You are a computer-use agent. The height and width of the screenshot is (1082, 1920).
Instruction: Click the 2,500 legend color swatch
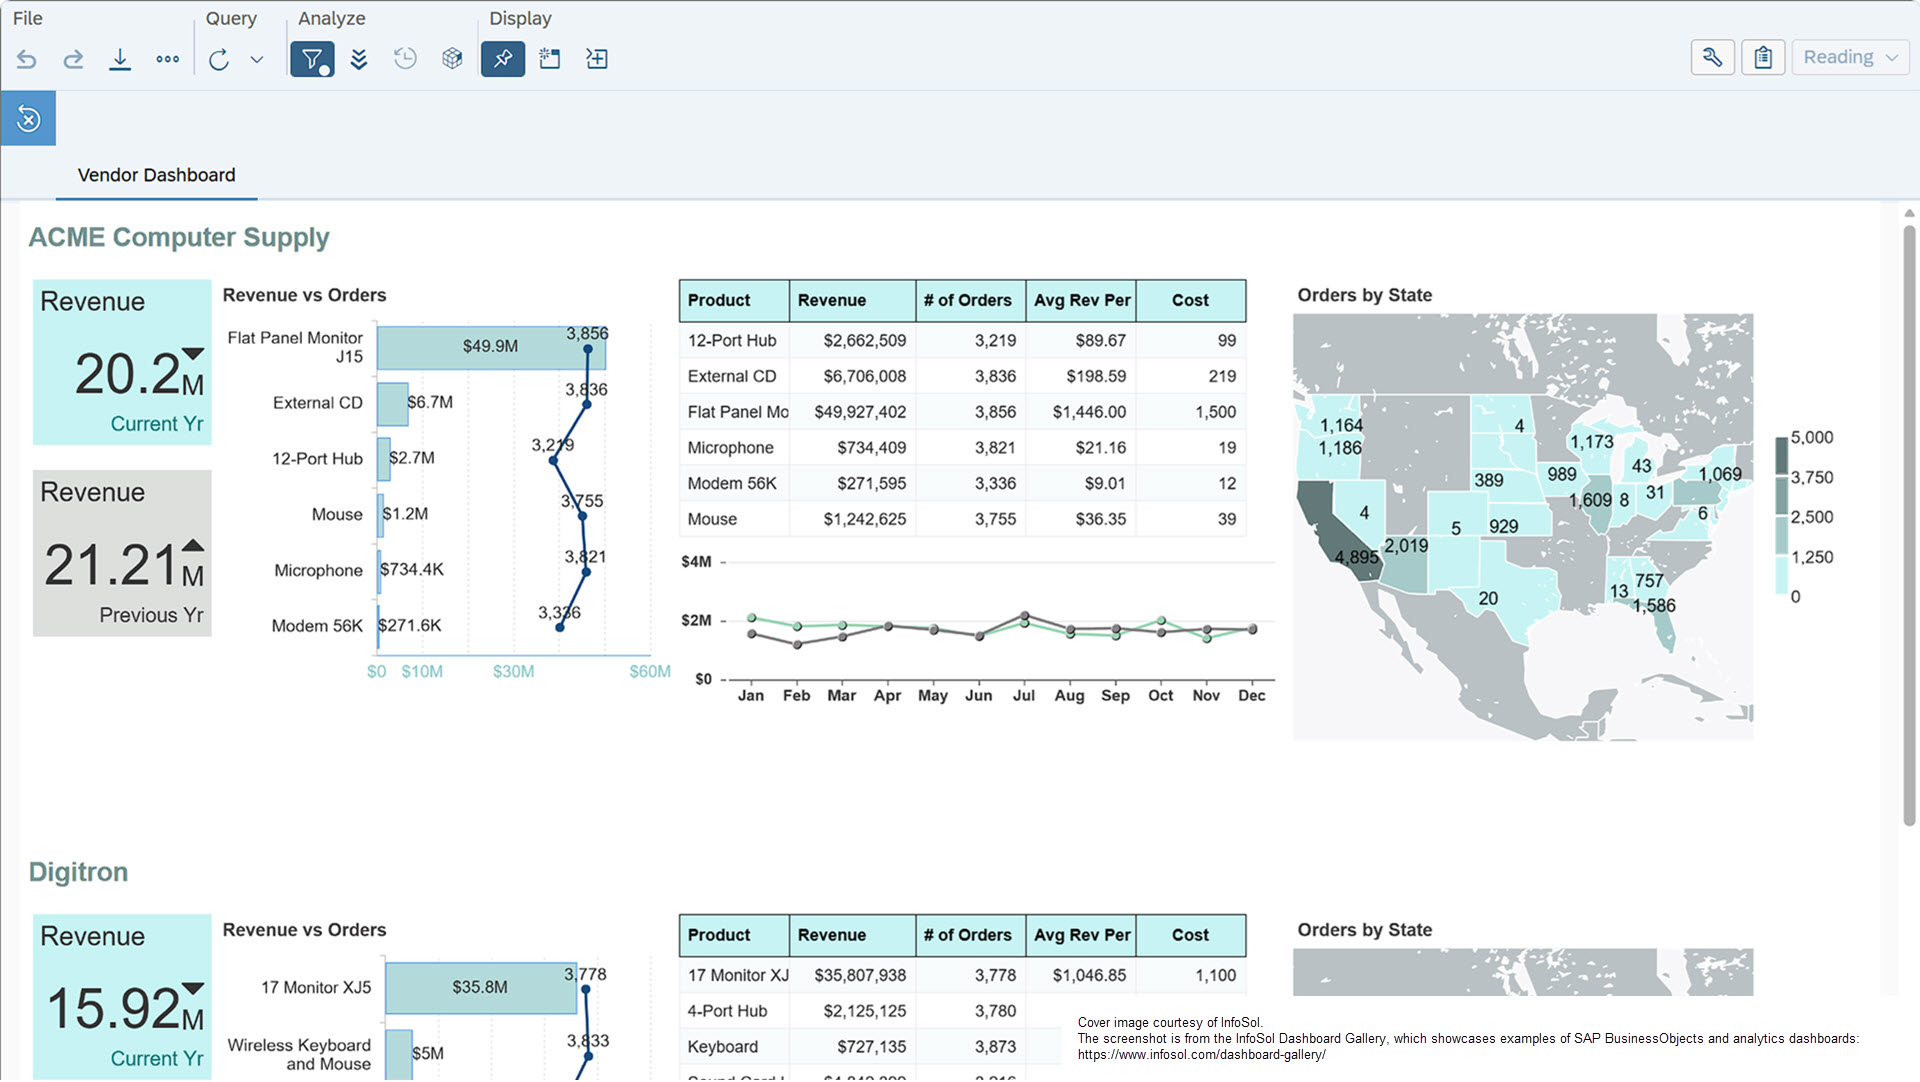(x=1782, y=536)
